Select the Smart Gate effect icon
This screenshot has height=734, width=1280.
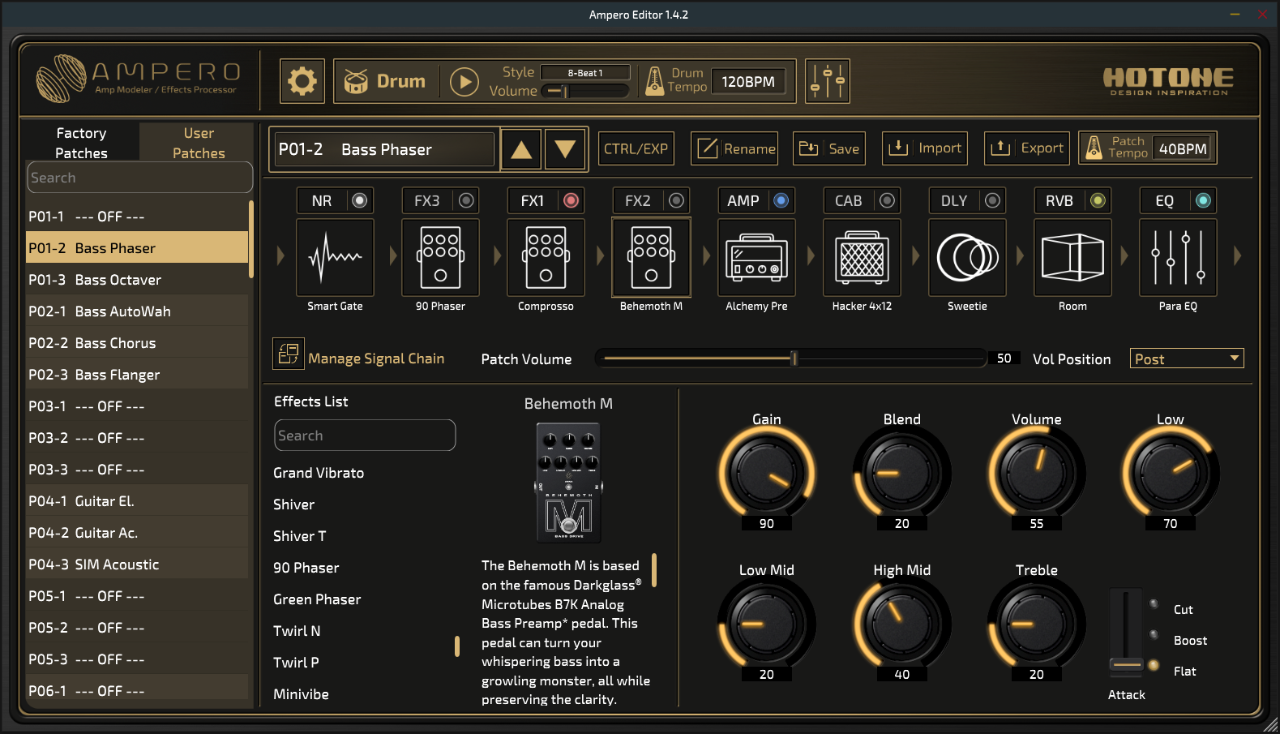click(335, 258)
